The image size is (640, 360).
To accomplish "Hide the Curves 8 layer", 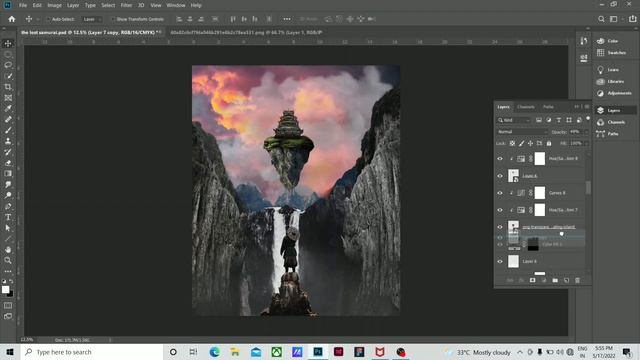I will click(x=500, y=193).
